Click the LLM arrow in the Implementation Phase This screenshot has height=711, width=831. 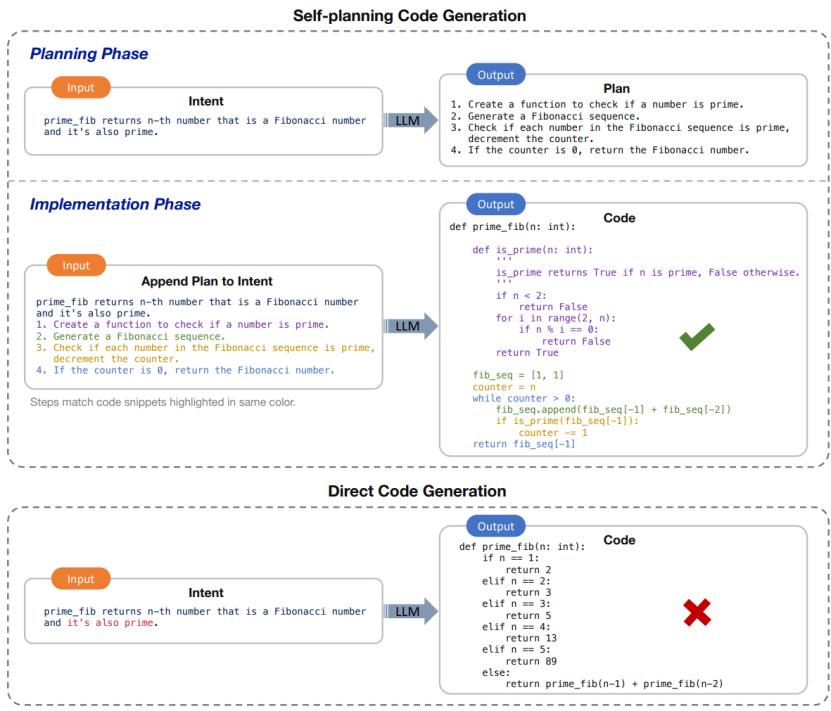click(411, 326)
